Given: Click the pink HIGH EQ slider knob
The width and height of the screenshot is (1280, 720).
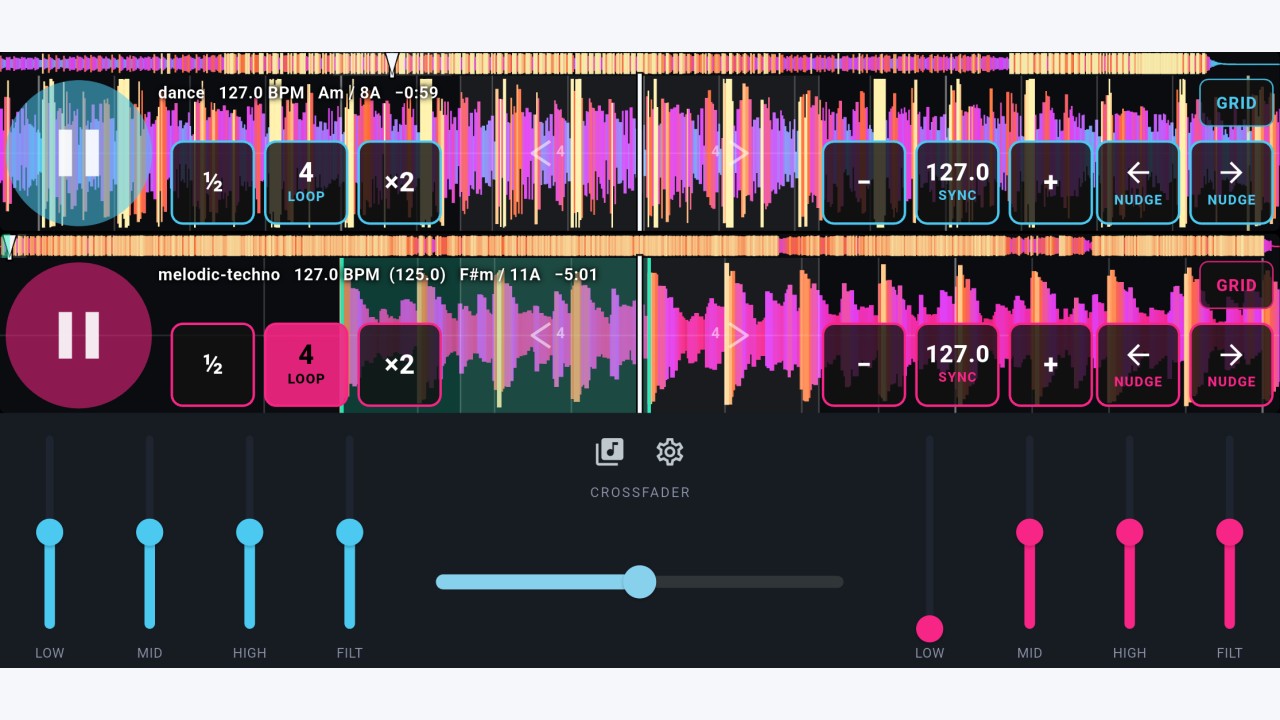Looking at the screenshot, I should [1130, 532].
